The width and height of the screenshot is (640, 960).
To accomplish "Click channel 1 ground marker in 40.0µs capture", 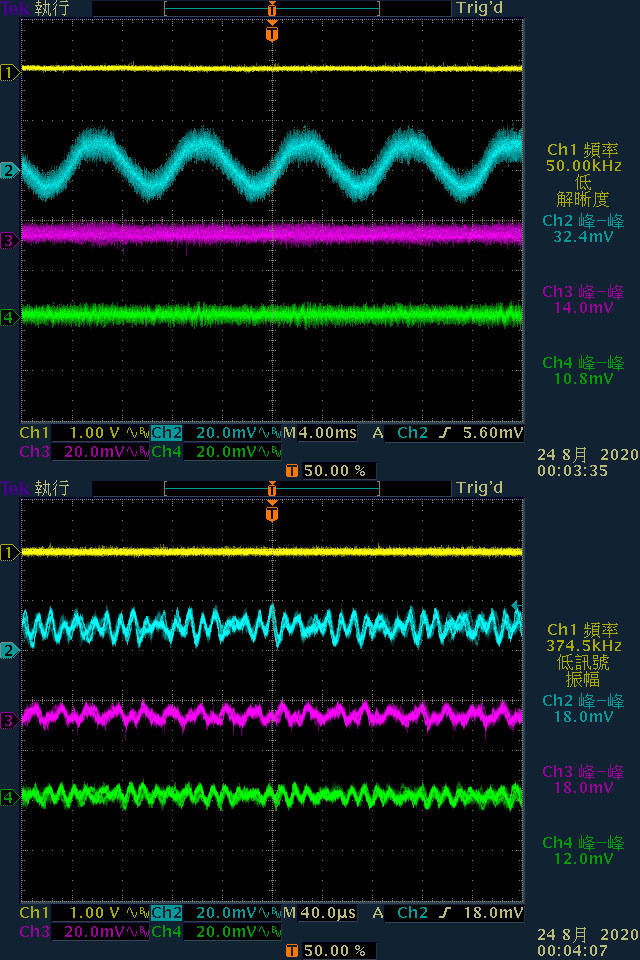I will point(9,553).
